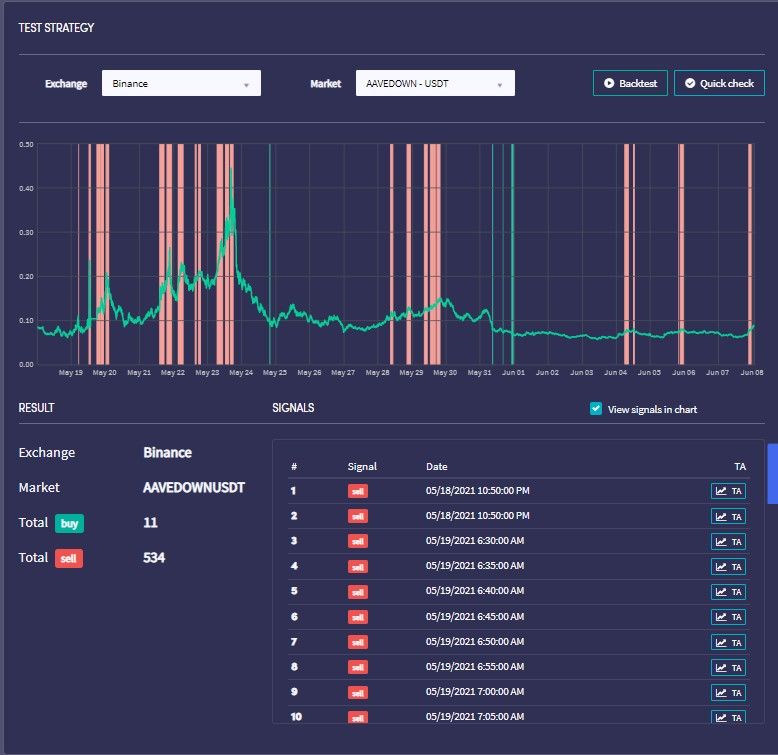The image size is (778, 755).
Task: Click the total buy count 11
Action: pyautogui.click(x=150, y=522)
